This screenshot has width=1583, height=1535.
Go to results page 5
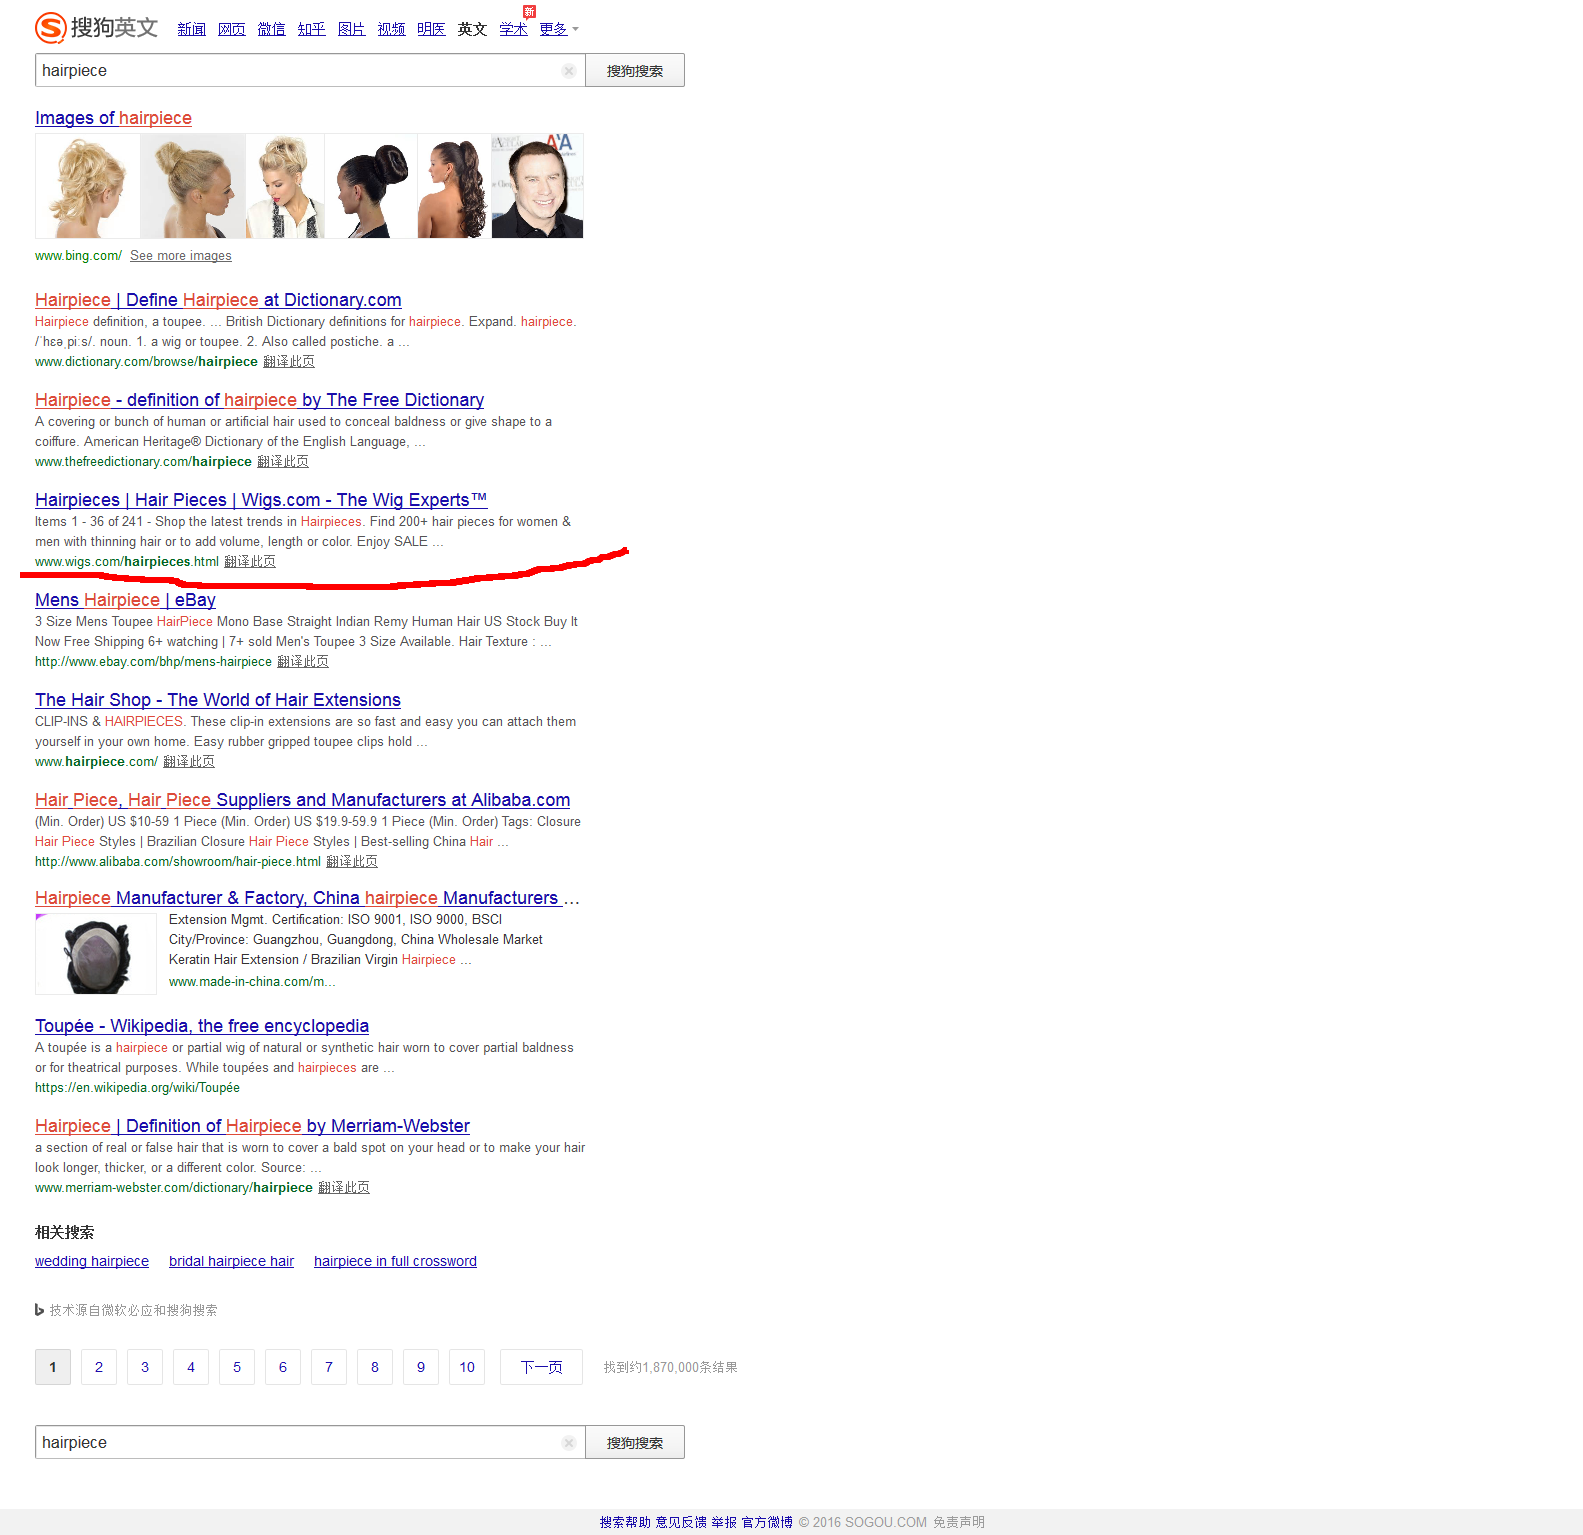(x=237, y=1367)
